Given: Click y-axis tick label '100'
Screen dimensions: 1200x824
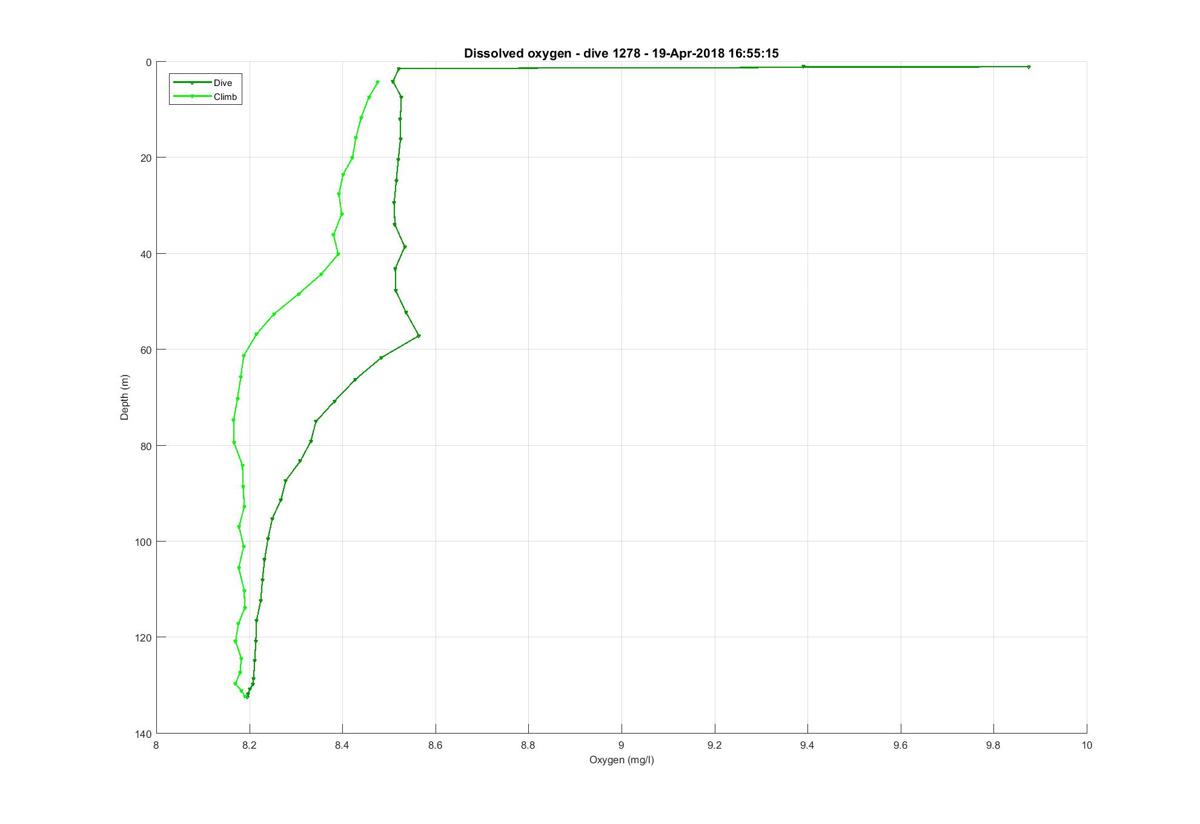Looking at the screenshot, I should pos(143,542).
